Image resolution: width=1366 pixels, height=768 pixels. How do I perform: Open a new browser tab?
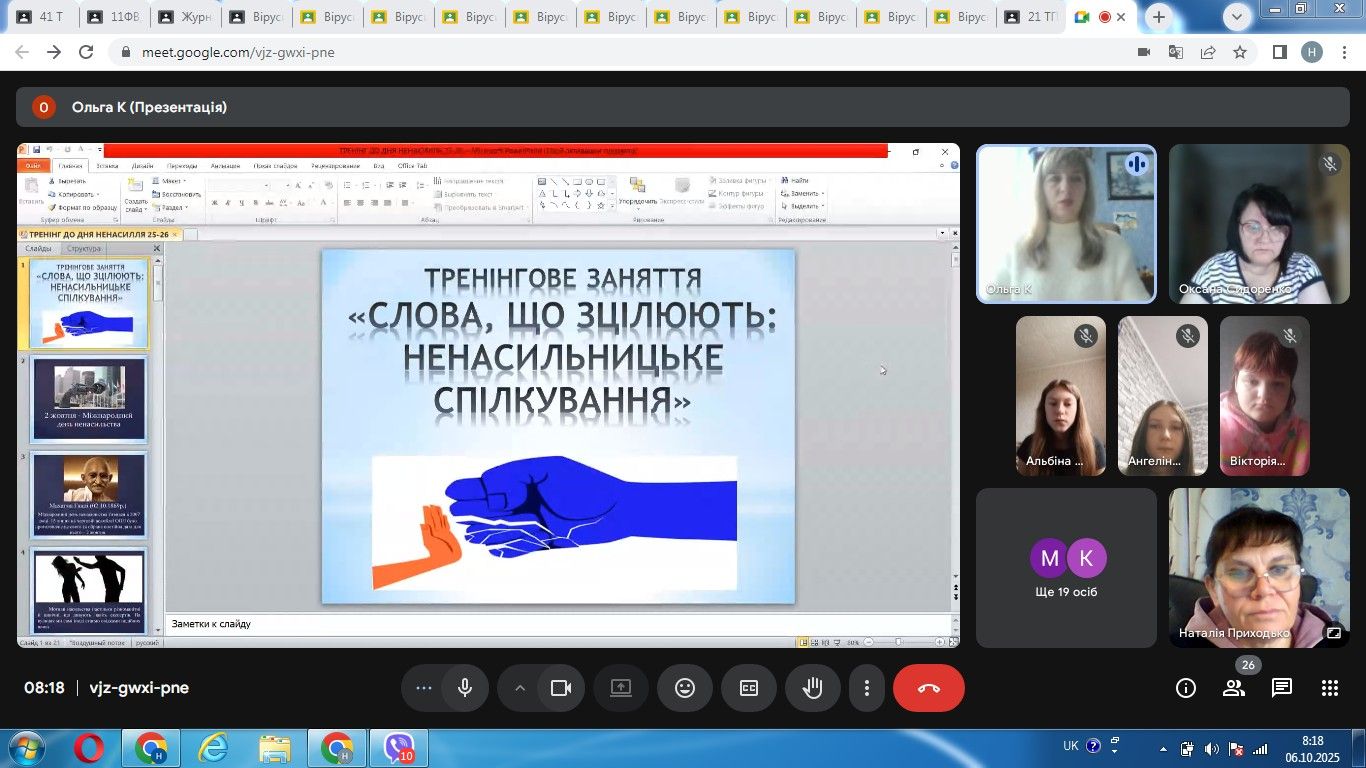[x=1159, y=17]
